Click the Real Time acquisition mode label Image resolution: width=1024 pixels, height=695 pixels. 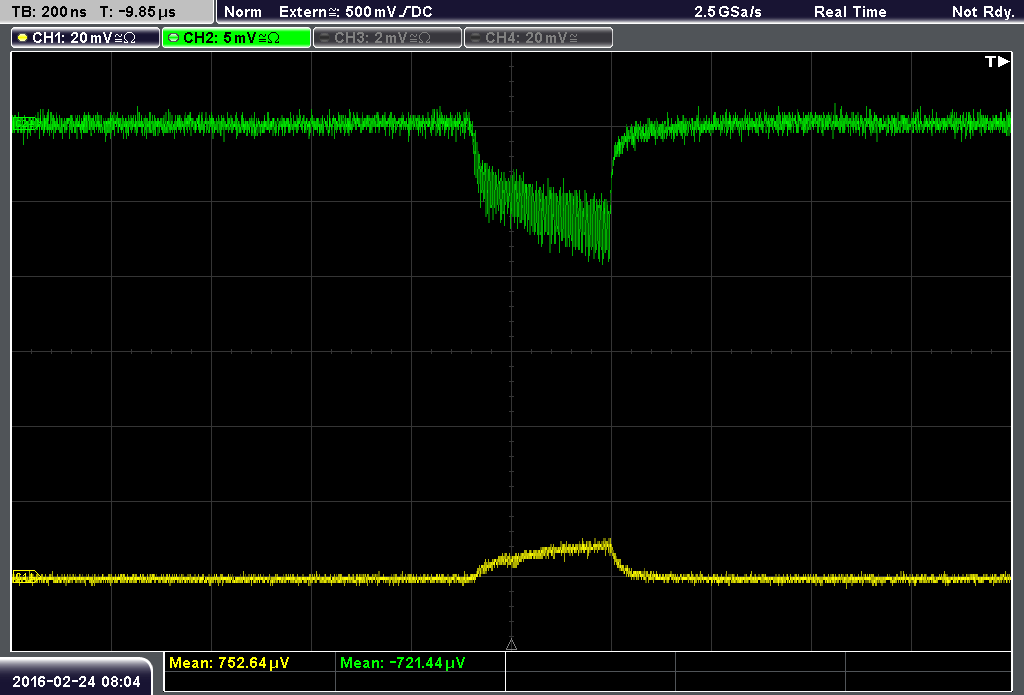[850, 12]
